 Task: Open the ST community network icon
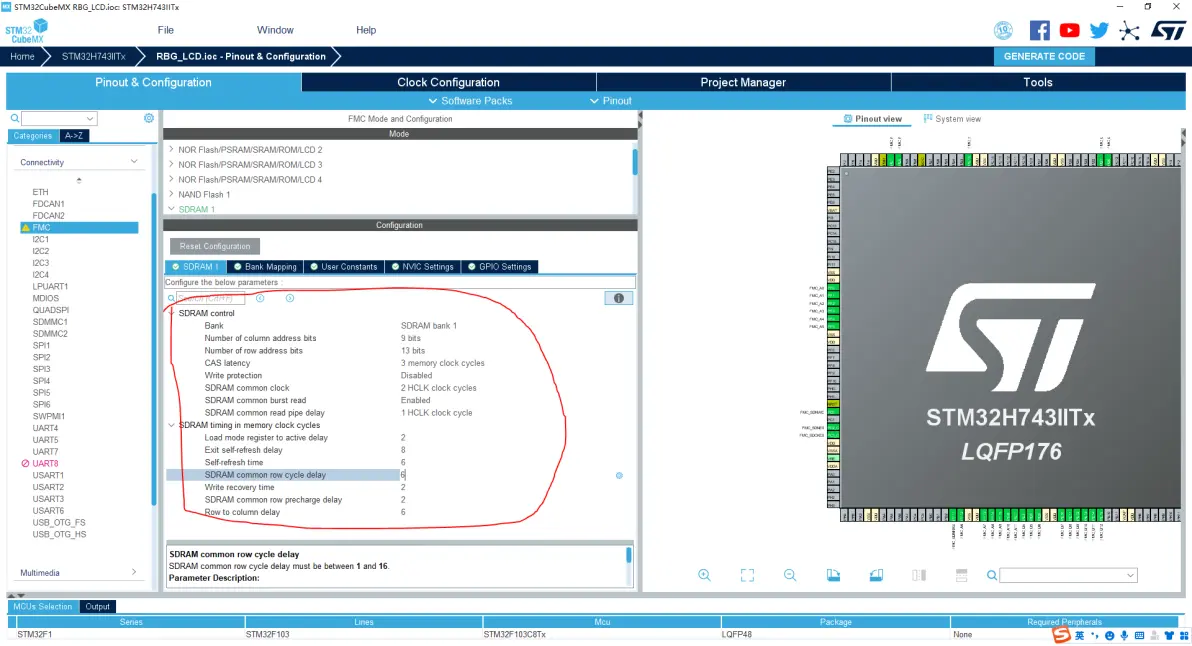[1130, 30]
